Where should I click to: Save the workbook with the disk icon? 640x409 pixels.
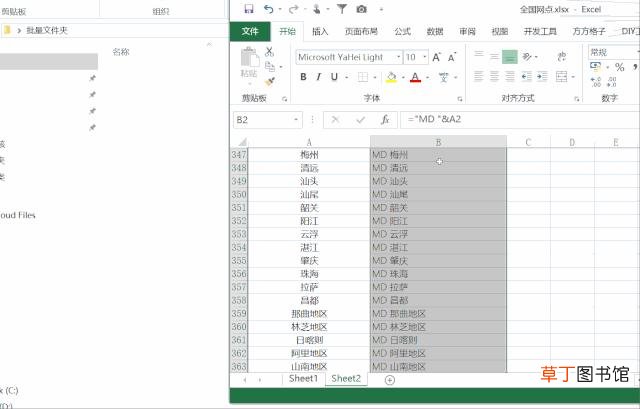click(x=249, y=9)
